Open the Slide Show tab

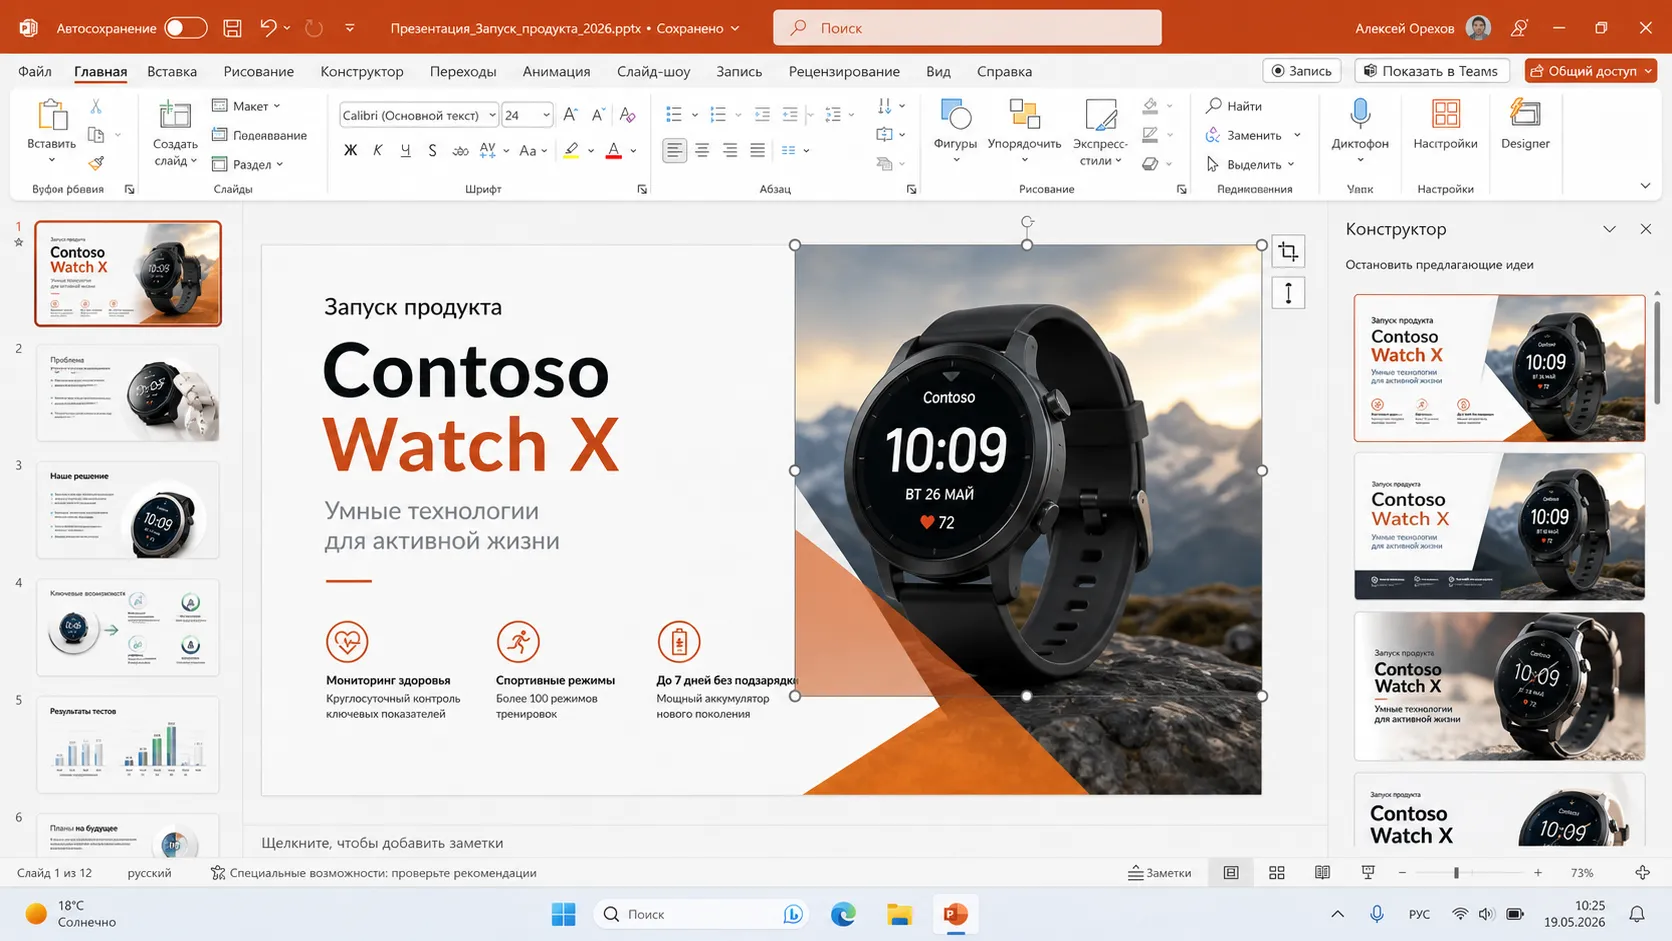[654, 71]
